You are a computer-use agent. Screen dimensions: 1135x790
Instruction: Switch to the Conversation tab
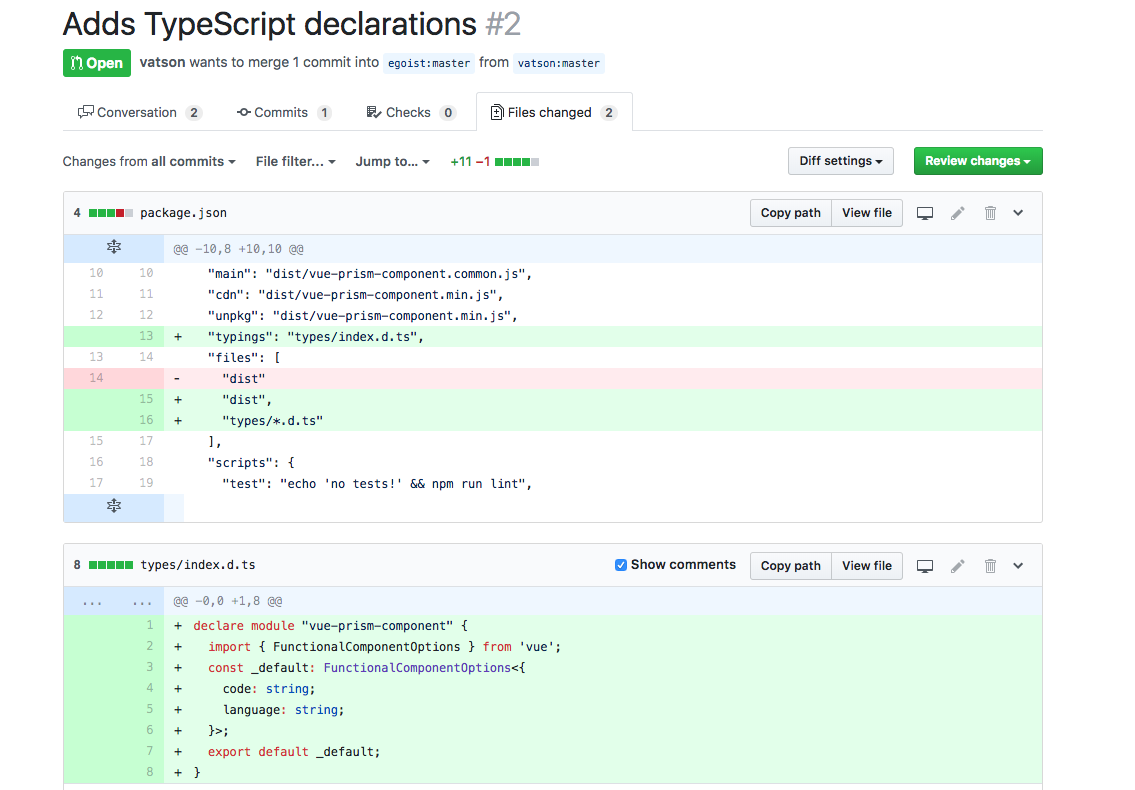pos(139,112)
